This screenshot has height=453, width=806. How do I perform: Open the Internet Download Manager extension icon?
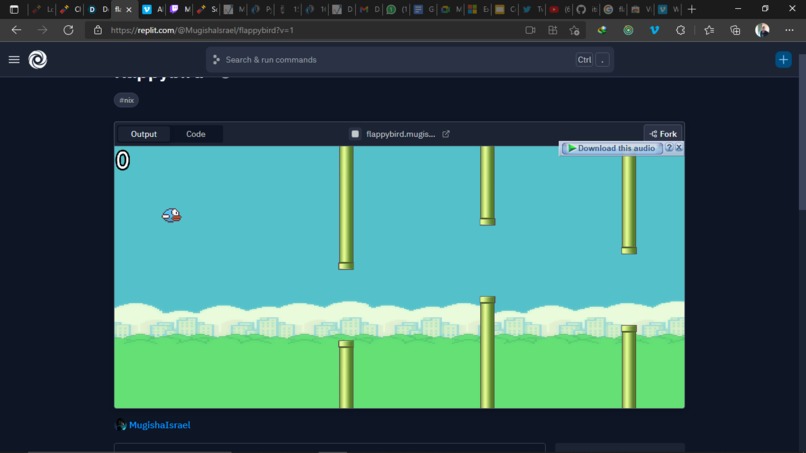coord(602,30)
